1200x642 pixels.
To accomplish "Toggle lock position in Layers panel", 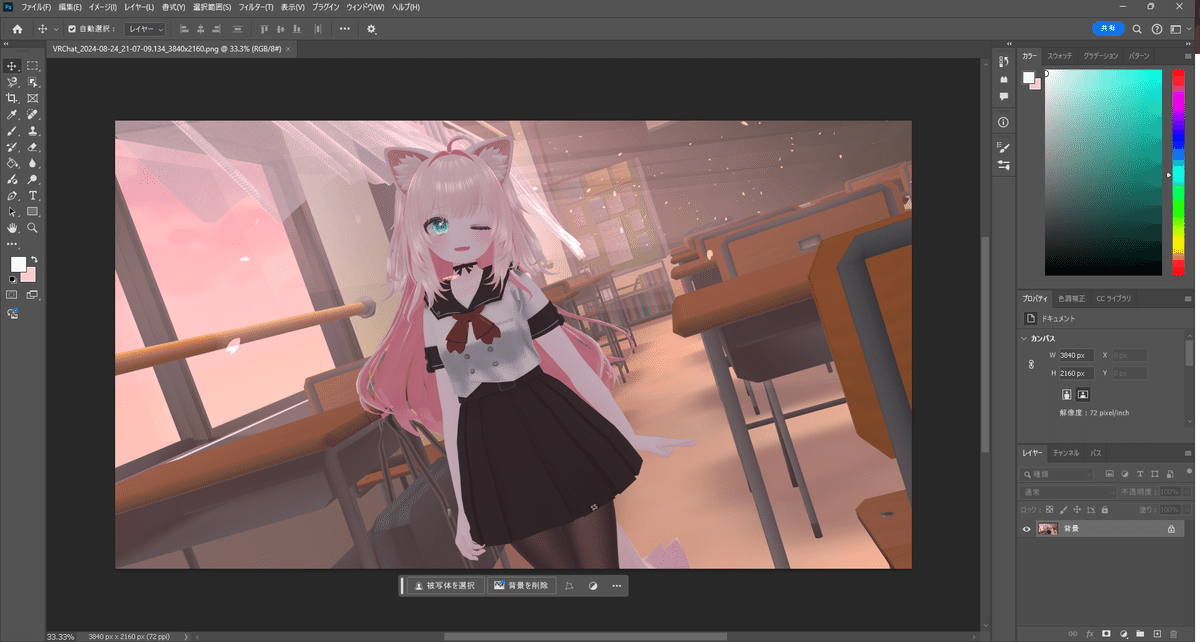I will pos(1076,509).
